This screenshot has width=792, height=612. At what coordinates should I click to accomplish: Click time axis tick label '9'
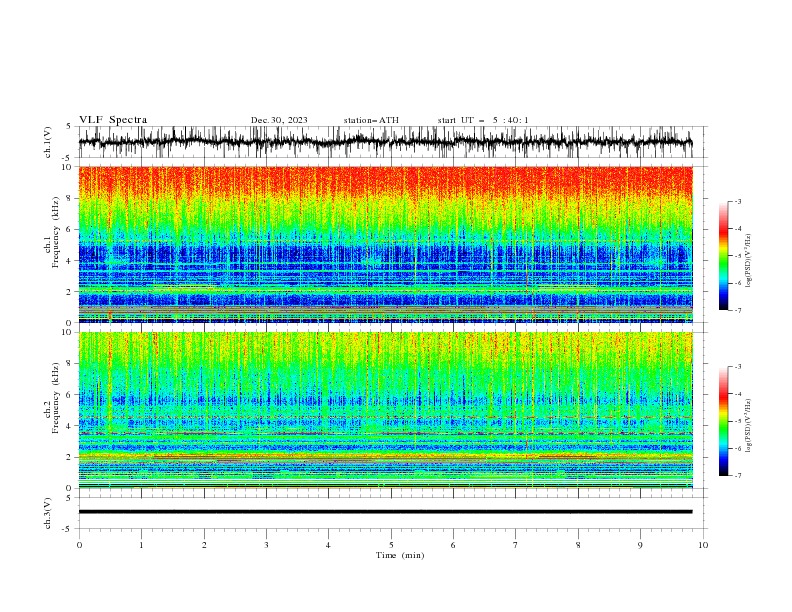coord(640,545)
